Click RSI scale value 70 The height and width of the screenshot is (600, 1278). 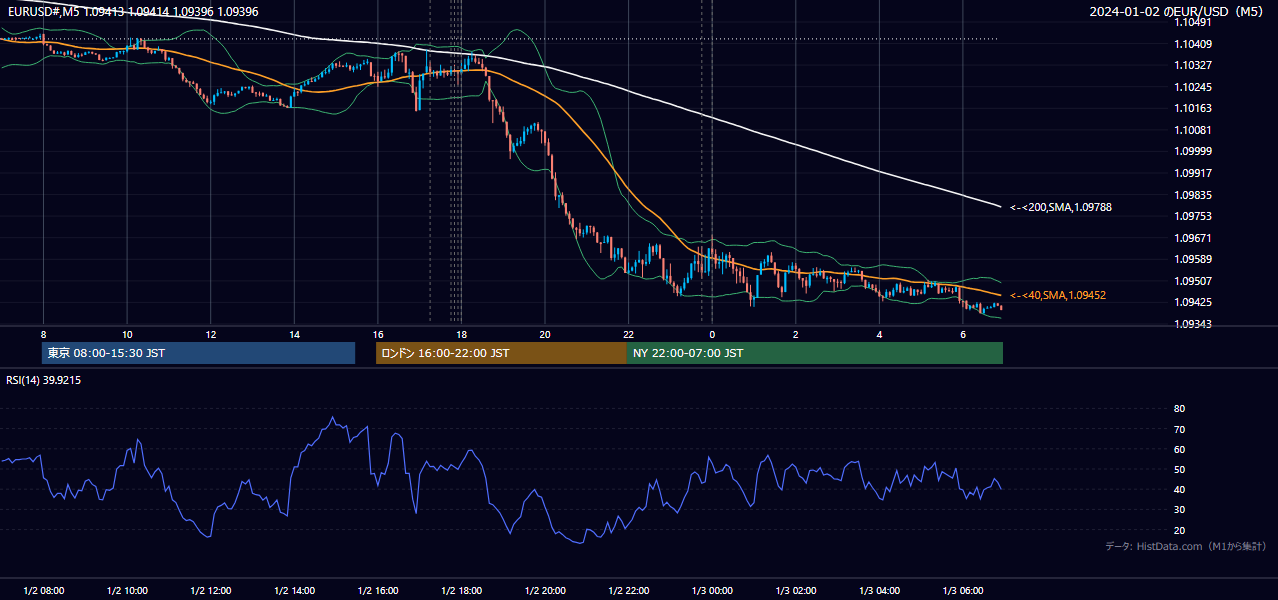tap(1180, 429)
